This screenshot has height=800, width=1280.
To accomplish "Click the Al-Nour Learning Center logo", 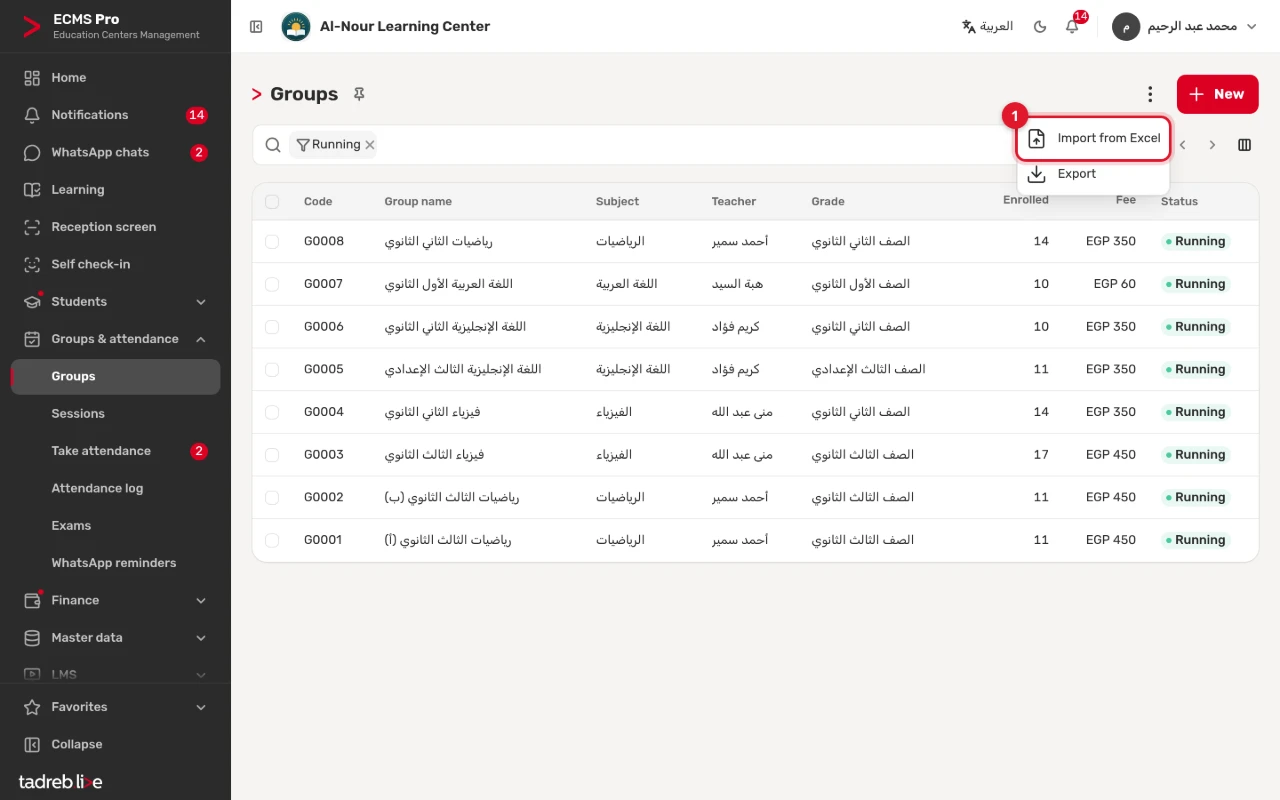I will coord(296,27).
